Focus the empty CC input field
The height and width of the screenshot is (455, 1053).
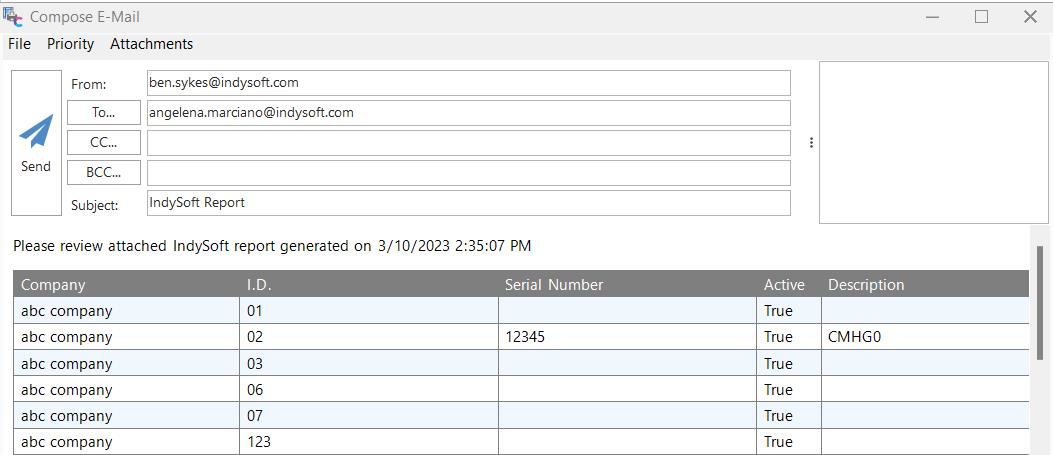pos(468,143)
